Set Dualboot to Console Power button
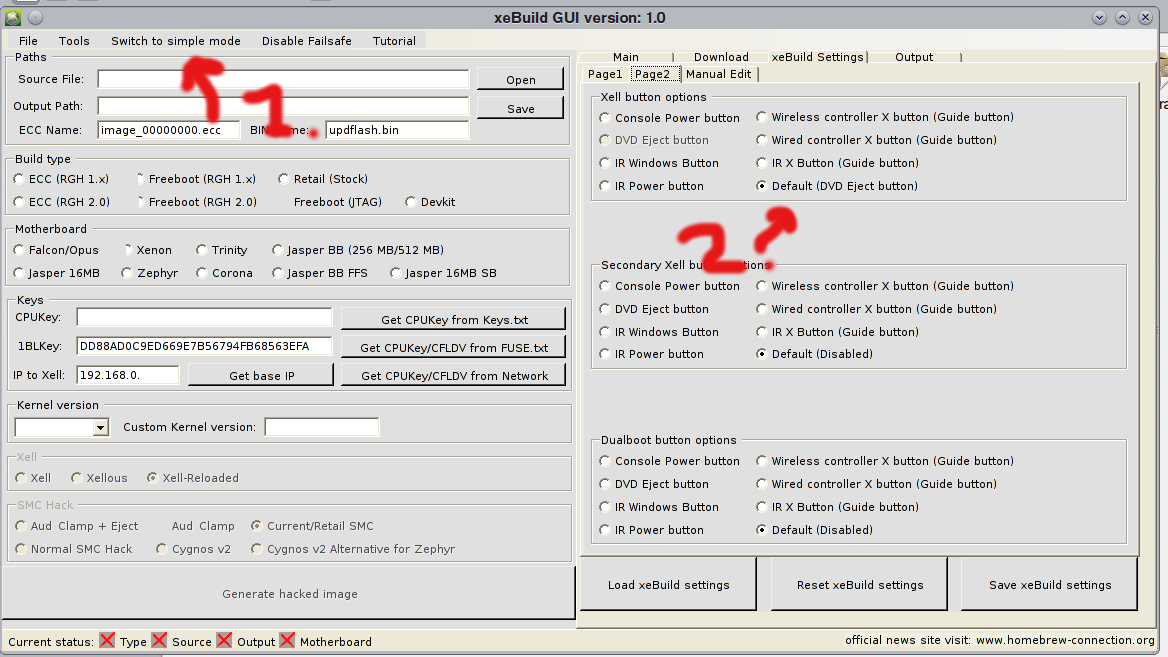Image resolution: width=1168 pixels, height=657 pixels. tap(605, 461)
